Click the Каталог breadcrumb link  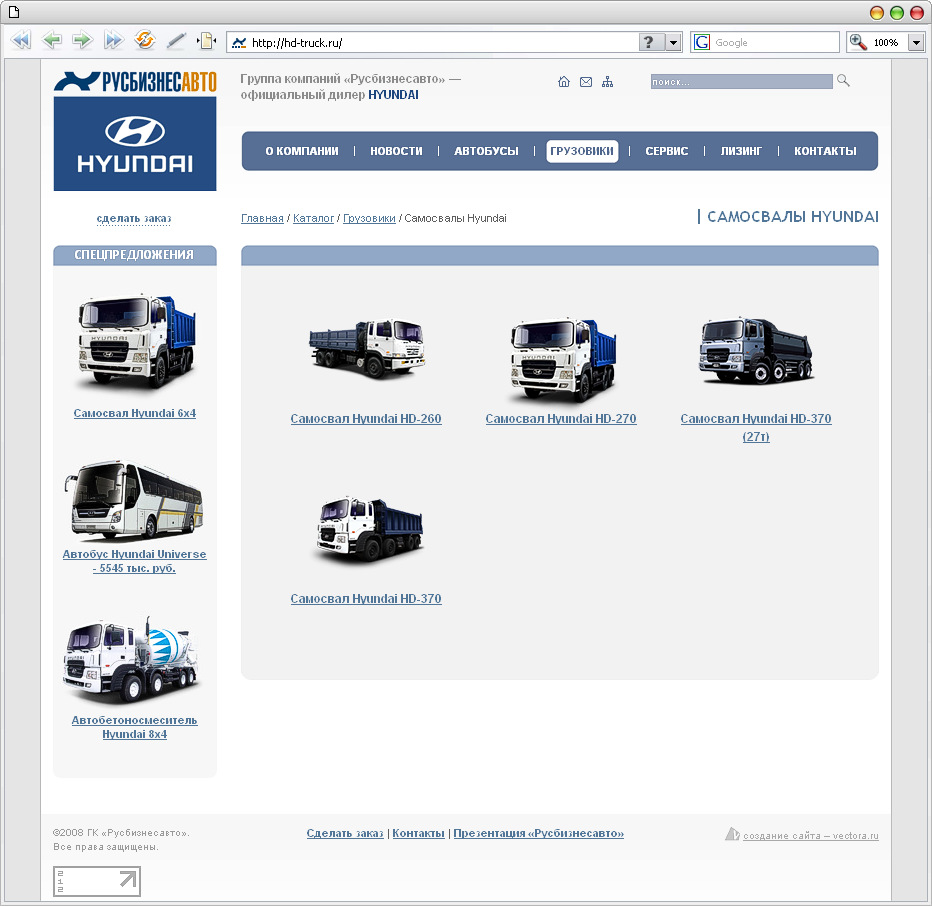(x=313, y=218)
